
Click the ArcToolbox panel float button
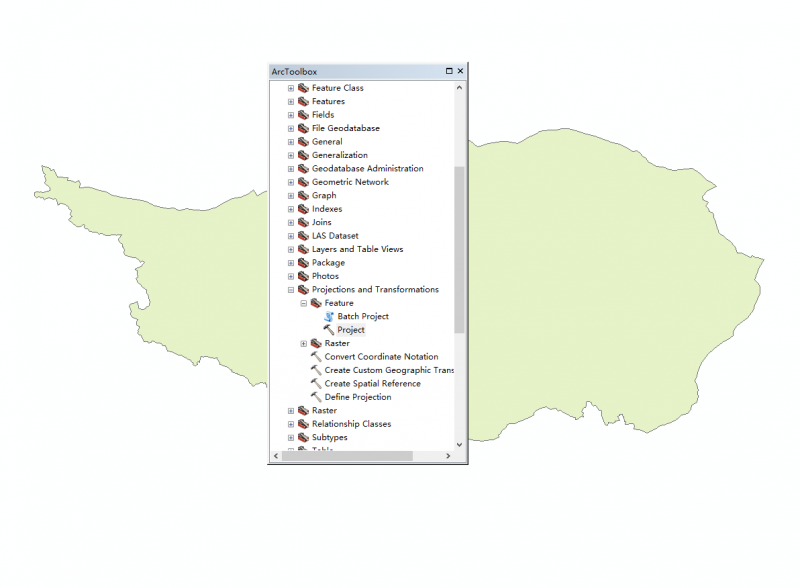pos(449,71)
